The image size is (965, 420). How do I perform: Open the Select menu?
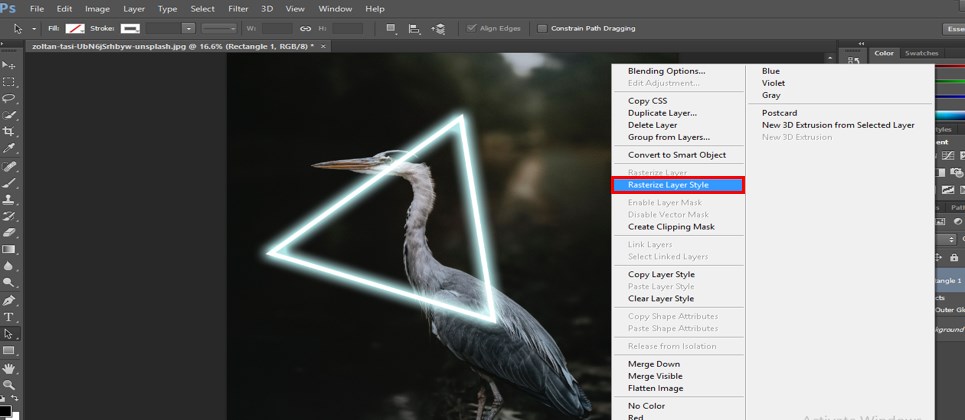(x=202, y=9)
